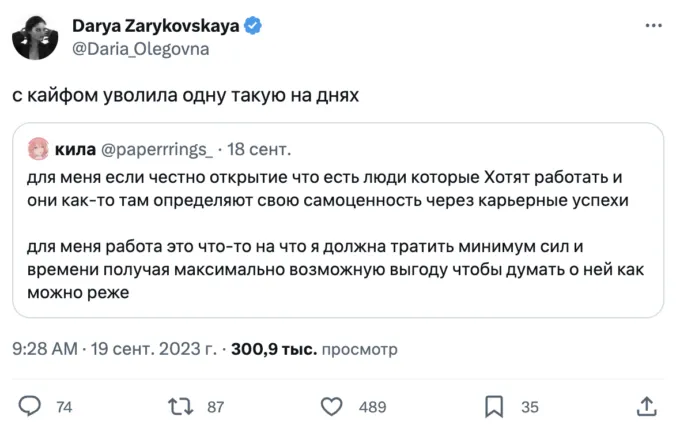Image resolution: width=680 pixels, height=428 pixels.
Task: Open the @paperrrings_ handle in quote
Action: coord(158,150)
